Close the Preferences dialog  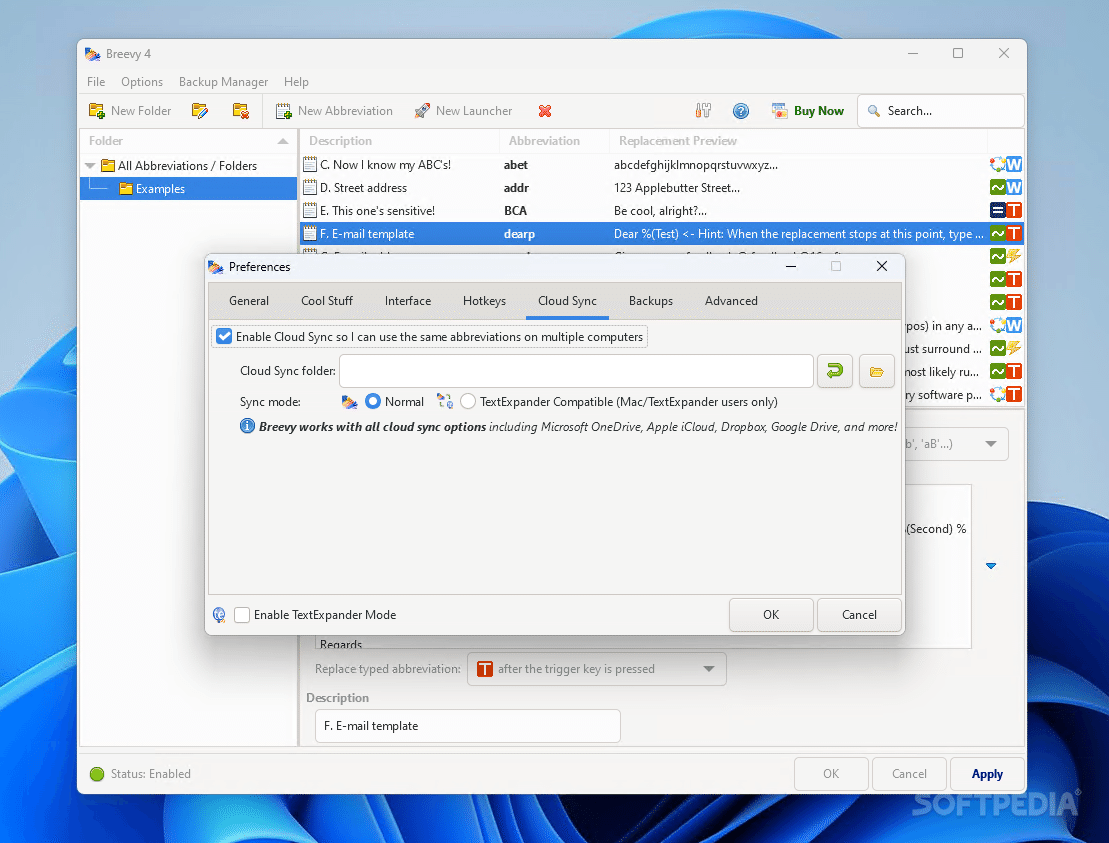point(881,267)
